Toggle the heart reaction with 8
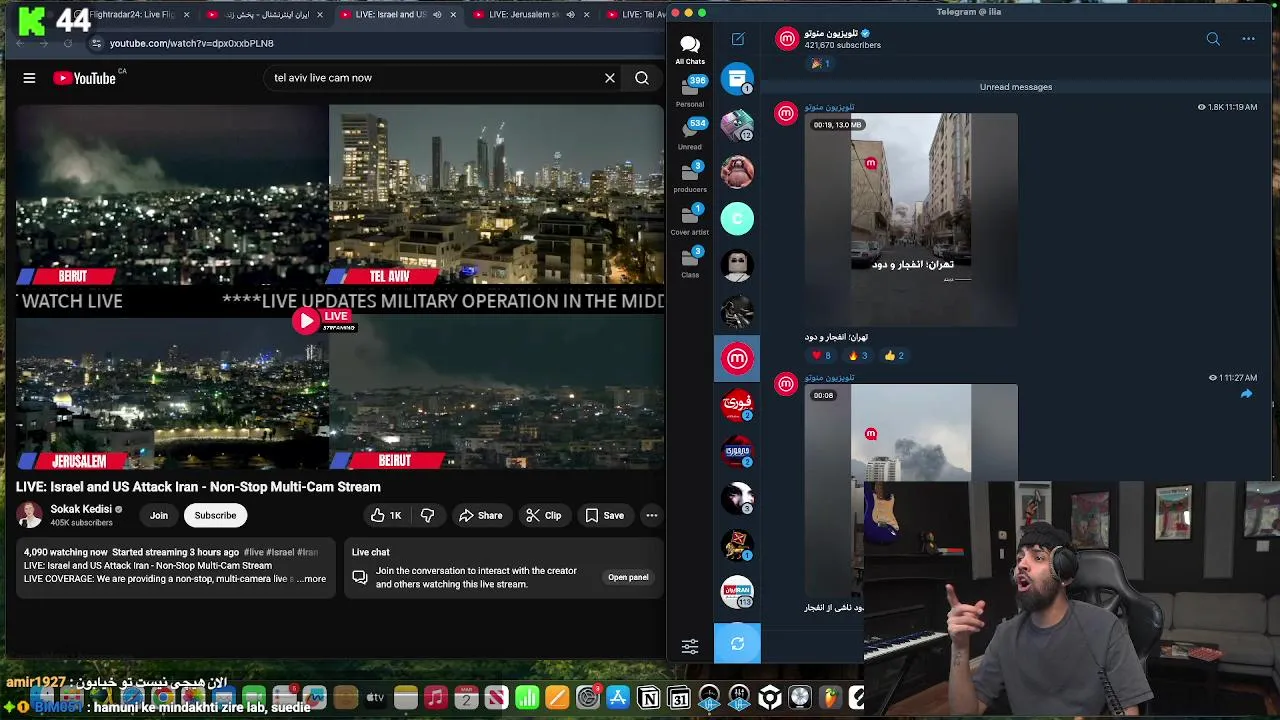 [x=821, y=355]
